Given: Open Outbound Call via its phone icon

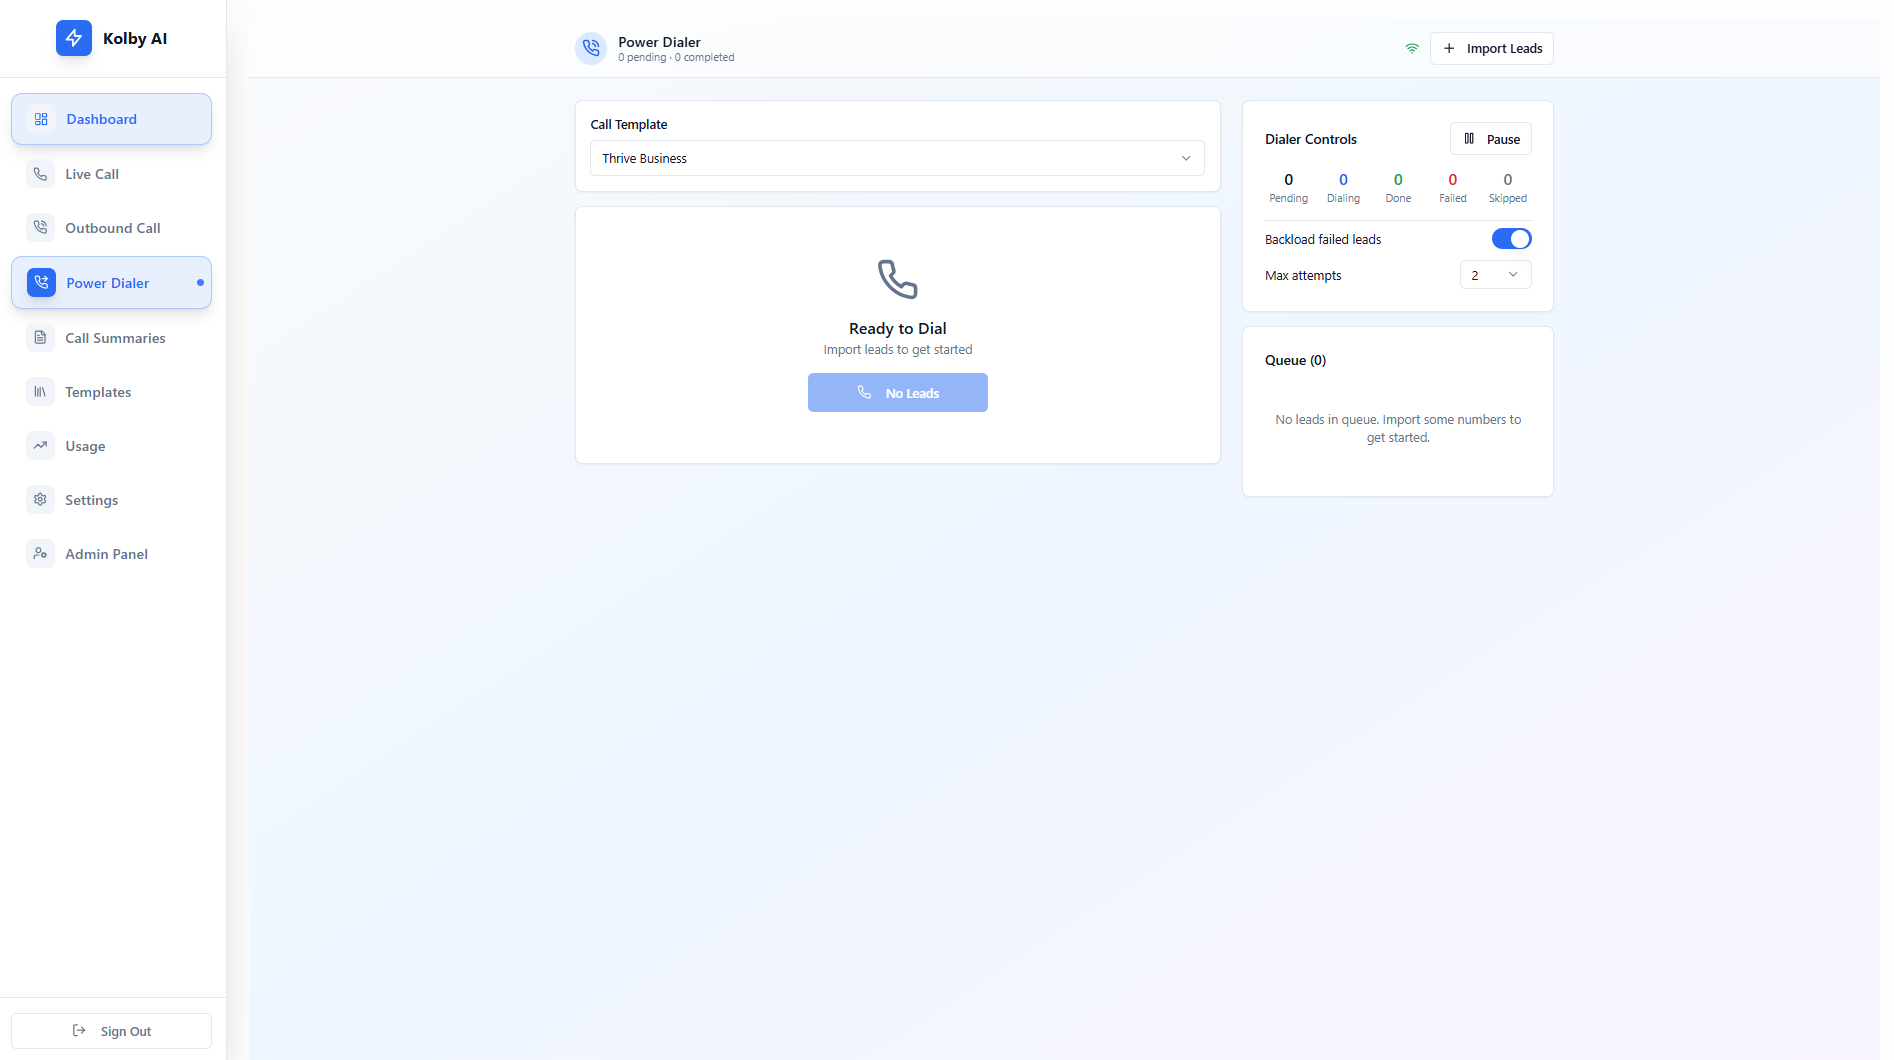Looking at the screenshot, I should pos(40,227).
